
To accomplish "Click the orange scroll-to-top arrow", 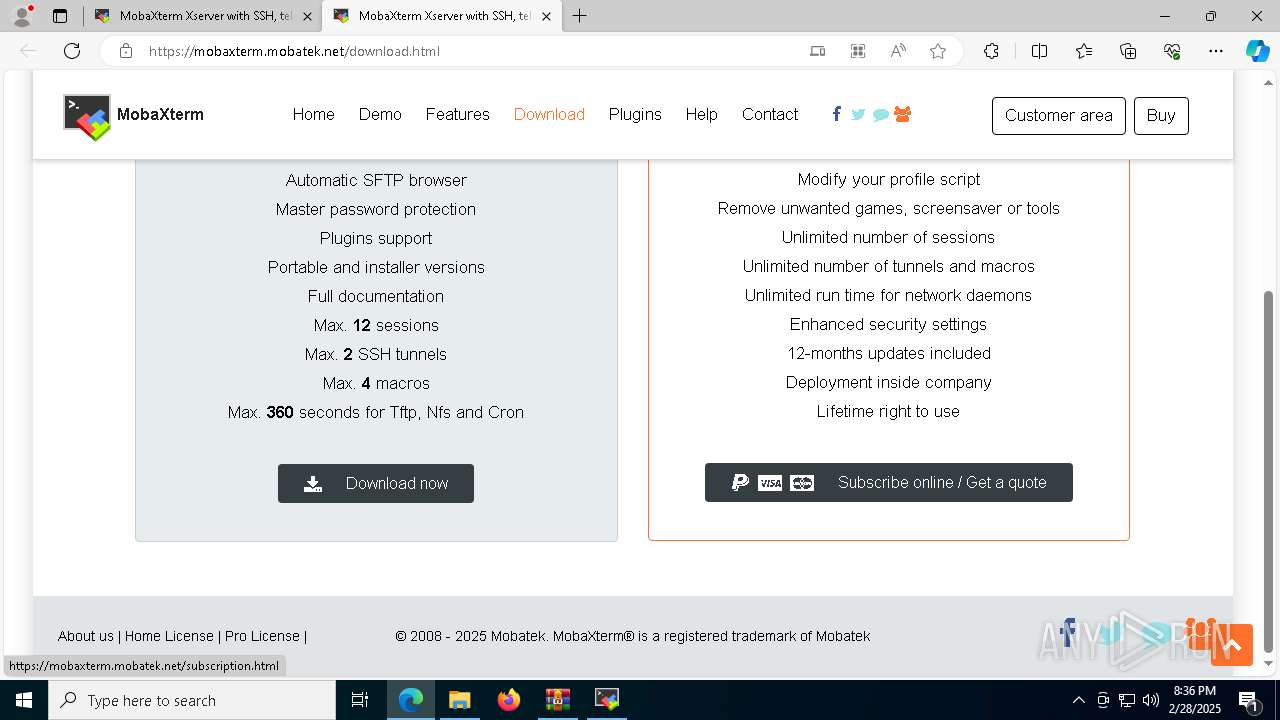I will pos(1231,645).
